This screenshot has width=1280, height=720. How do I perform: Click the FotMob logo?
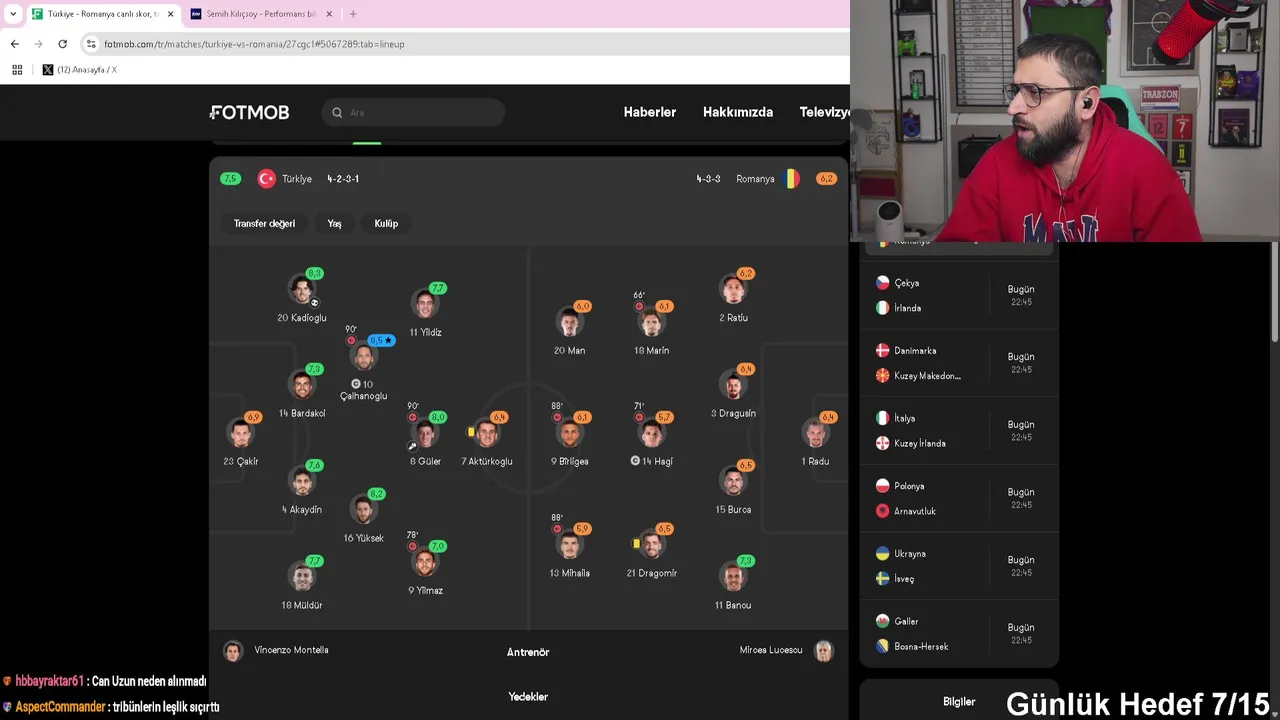[x=250, y=112]
